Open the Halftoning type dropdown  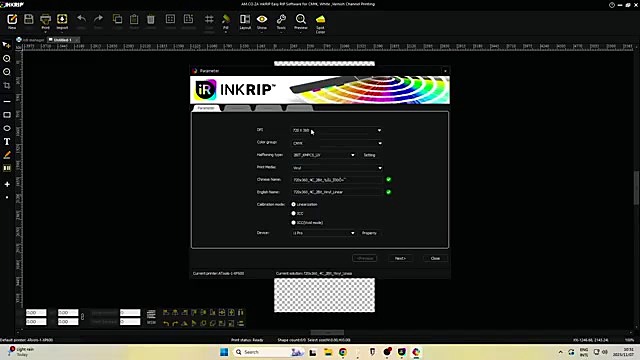[324, 155]
